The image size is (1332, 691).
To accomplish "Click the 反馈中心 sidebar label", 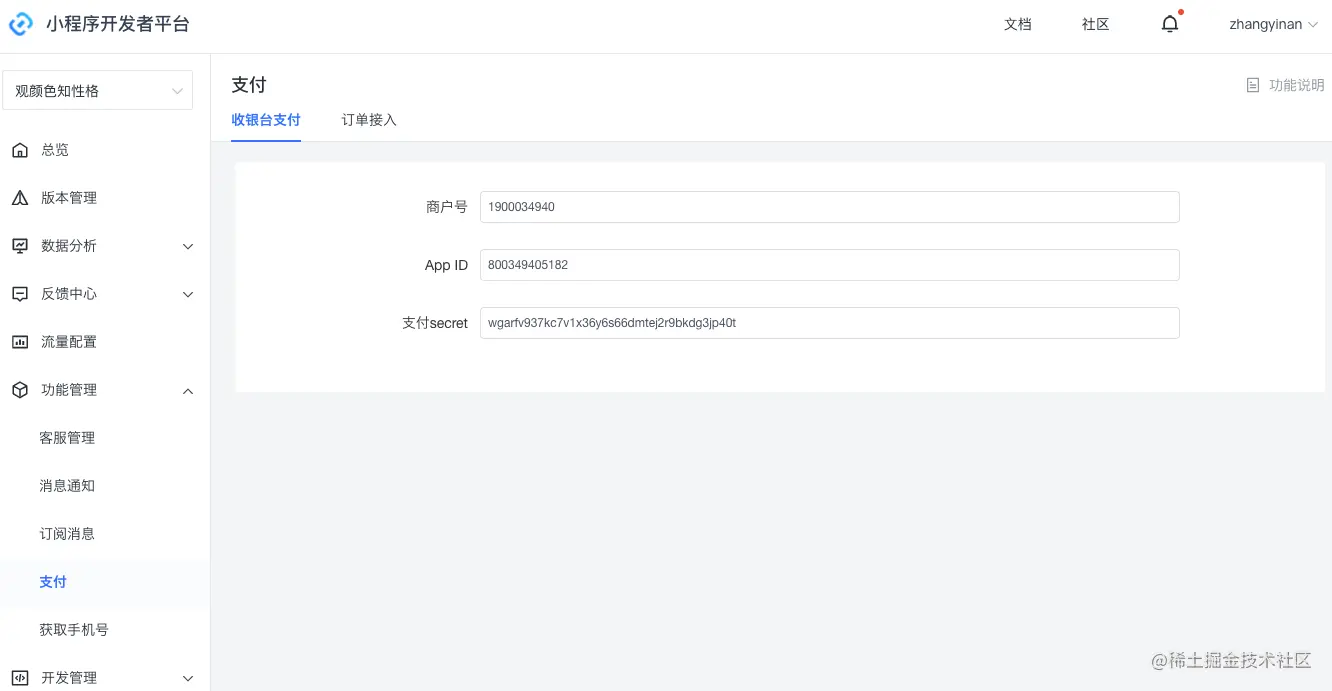I will pyautogui.click(x=69, y=294).
